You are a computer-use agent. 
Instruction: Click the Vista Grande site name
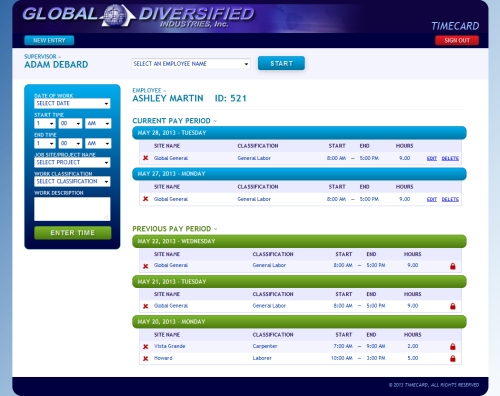coord(169,346)
